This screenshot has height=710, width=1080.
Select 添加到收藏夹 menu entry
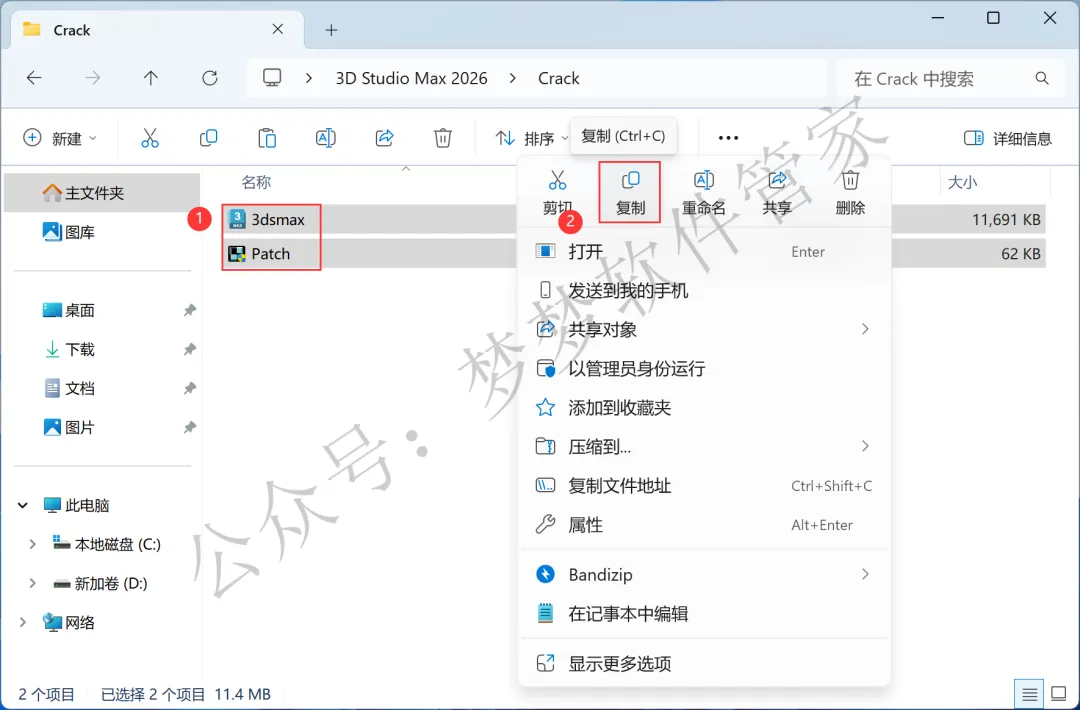(704, 408)
